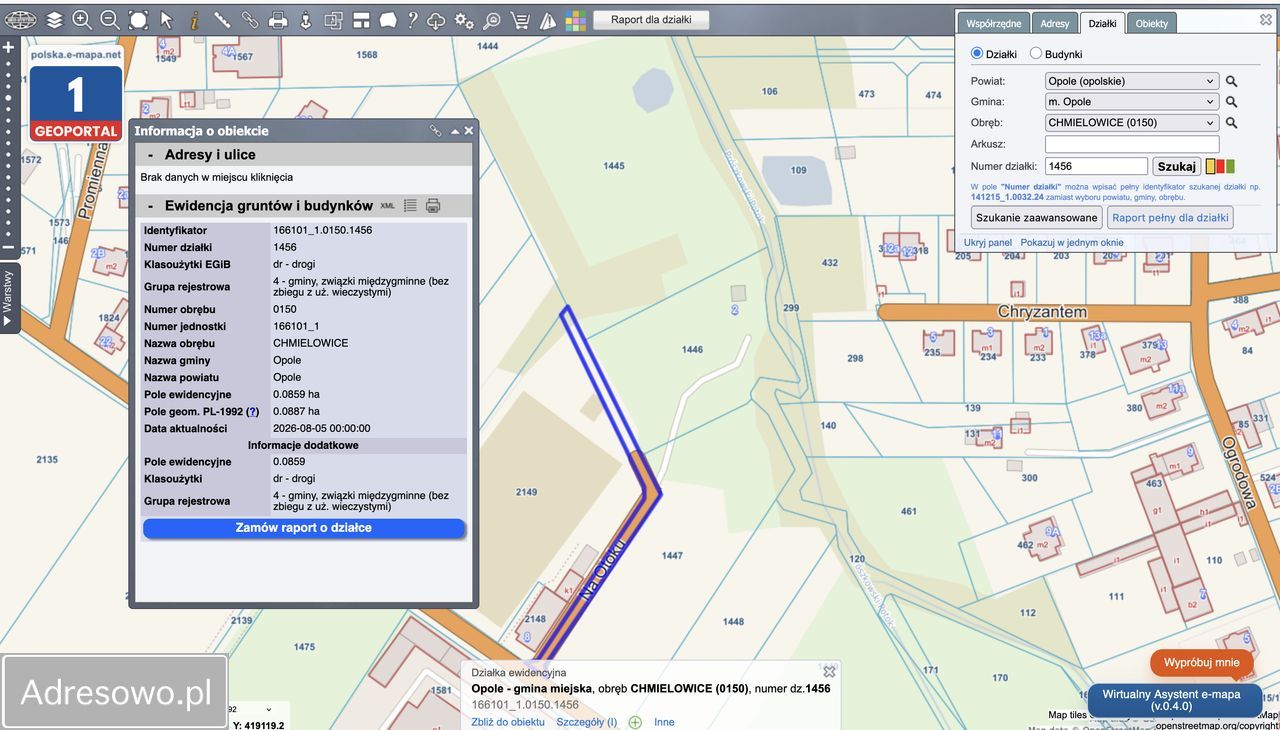The image size is (1280, 730).
Task: Copy link to object information
Action: click(436, 130)
